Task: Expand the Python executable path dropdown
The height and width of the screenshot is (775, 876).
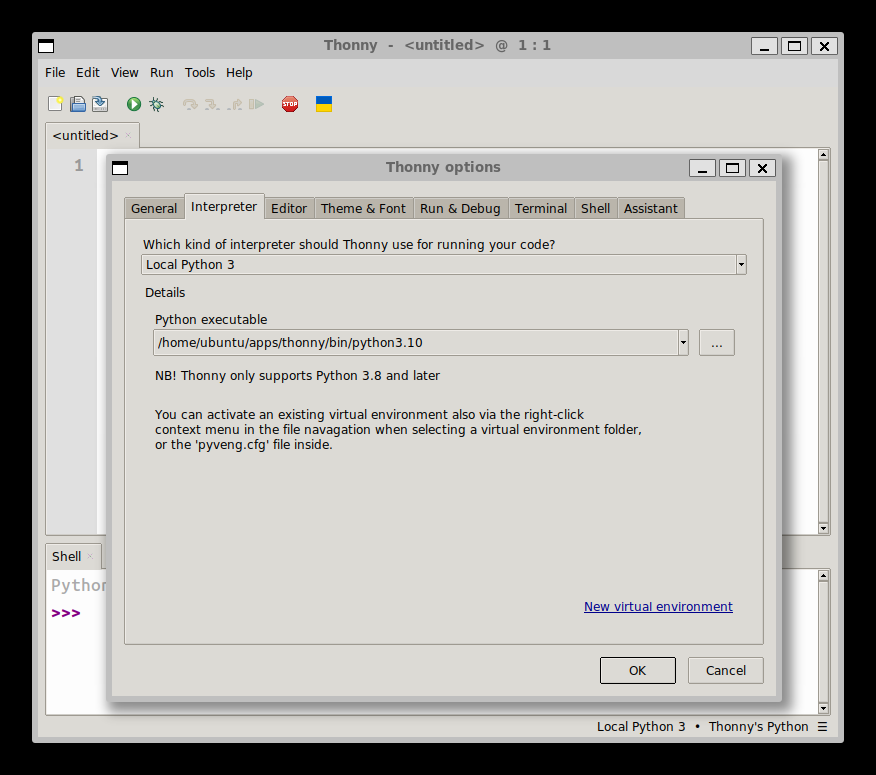Action: pyautogui.click(x=683, y=343)
